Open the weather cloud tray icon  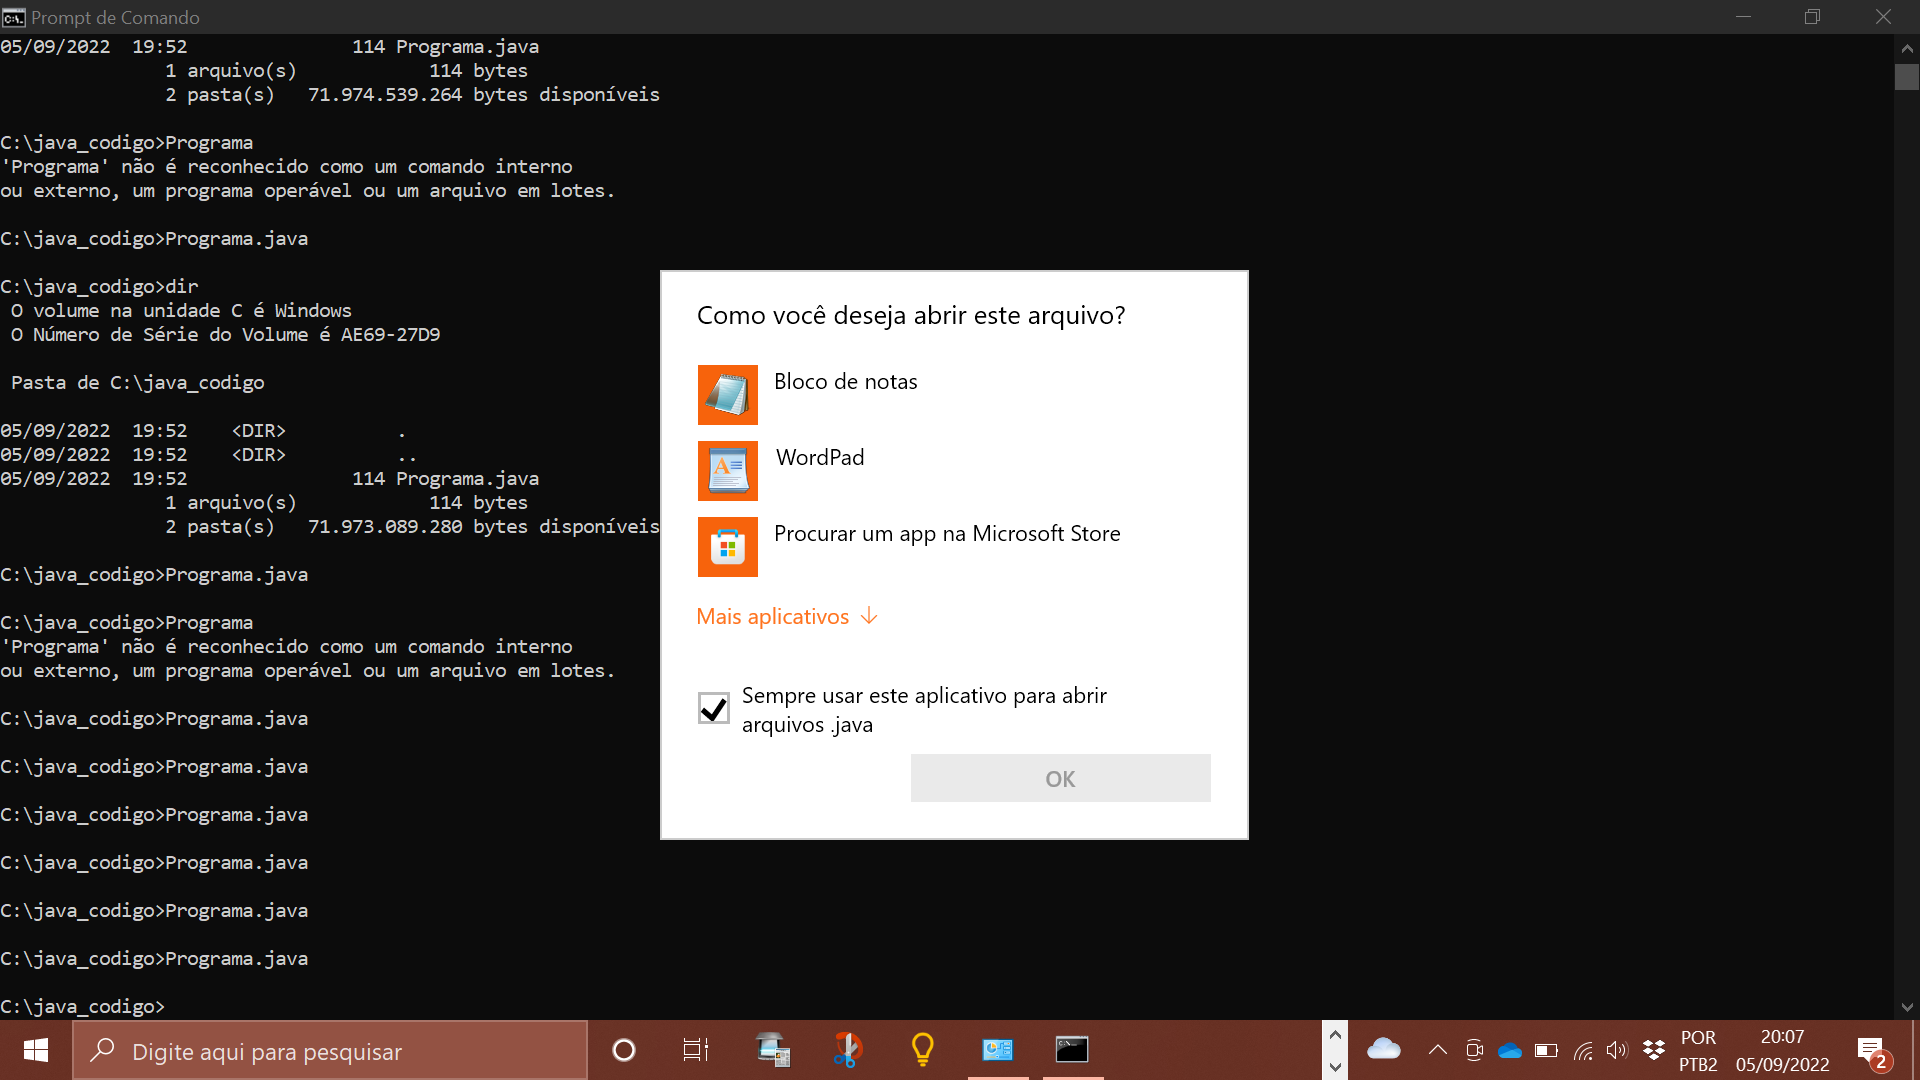pyautogui.click(x=1384, y=1049)
